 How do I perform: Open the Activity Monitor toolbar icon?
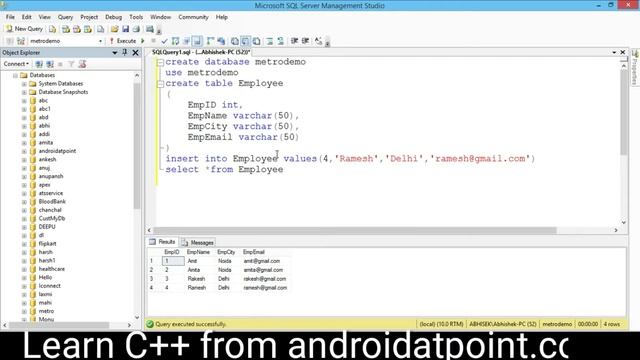click(150, 29)
